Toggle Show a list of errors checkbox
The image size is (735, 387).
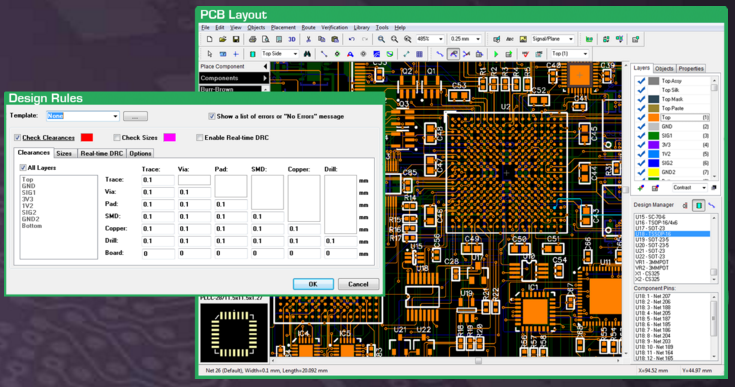[212, 116]
